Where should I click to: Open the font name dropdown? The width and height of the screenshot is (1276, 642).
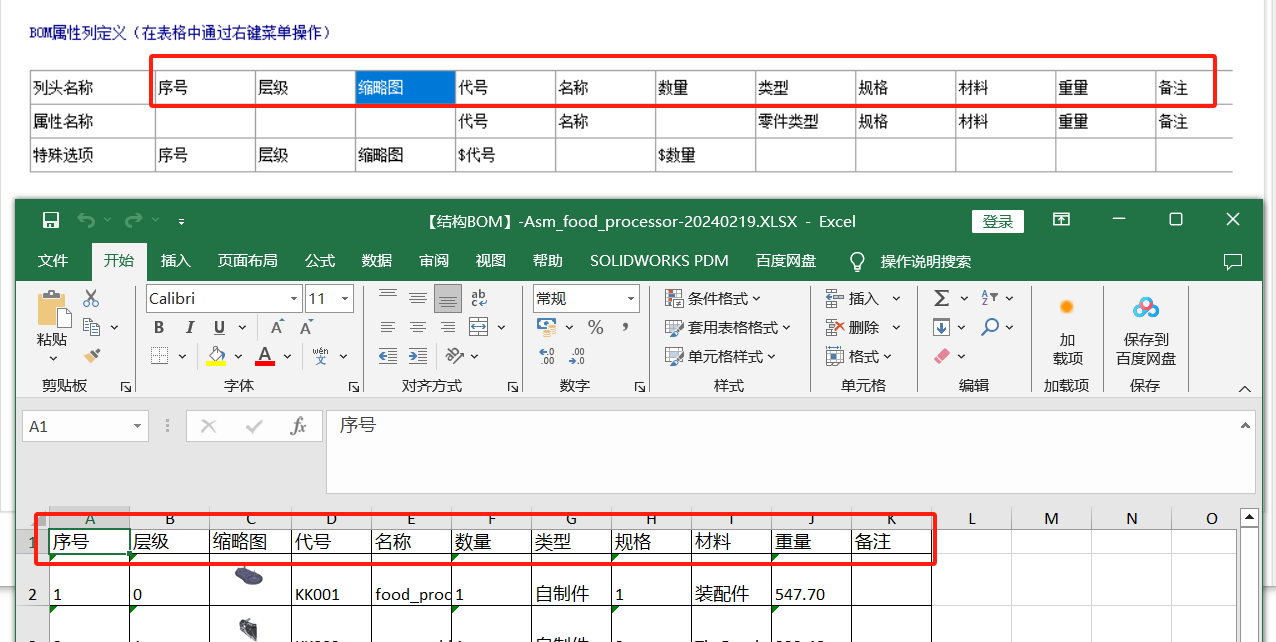pyautogui.click(x=292, y=297)
